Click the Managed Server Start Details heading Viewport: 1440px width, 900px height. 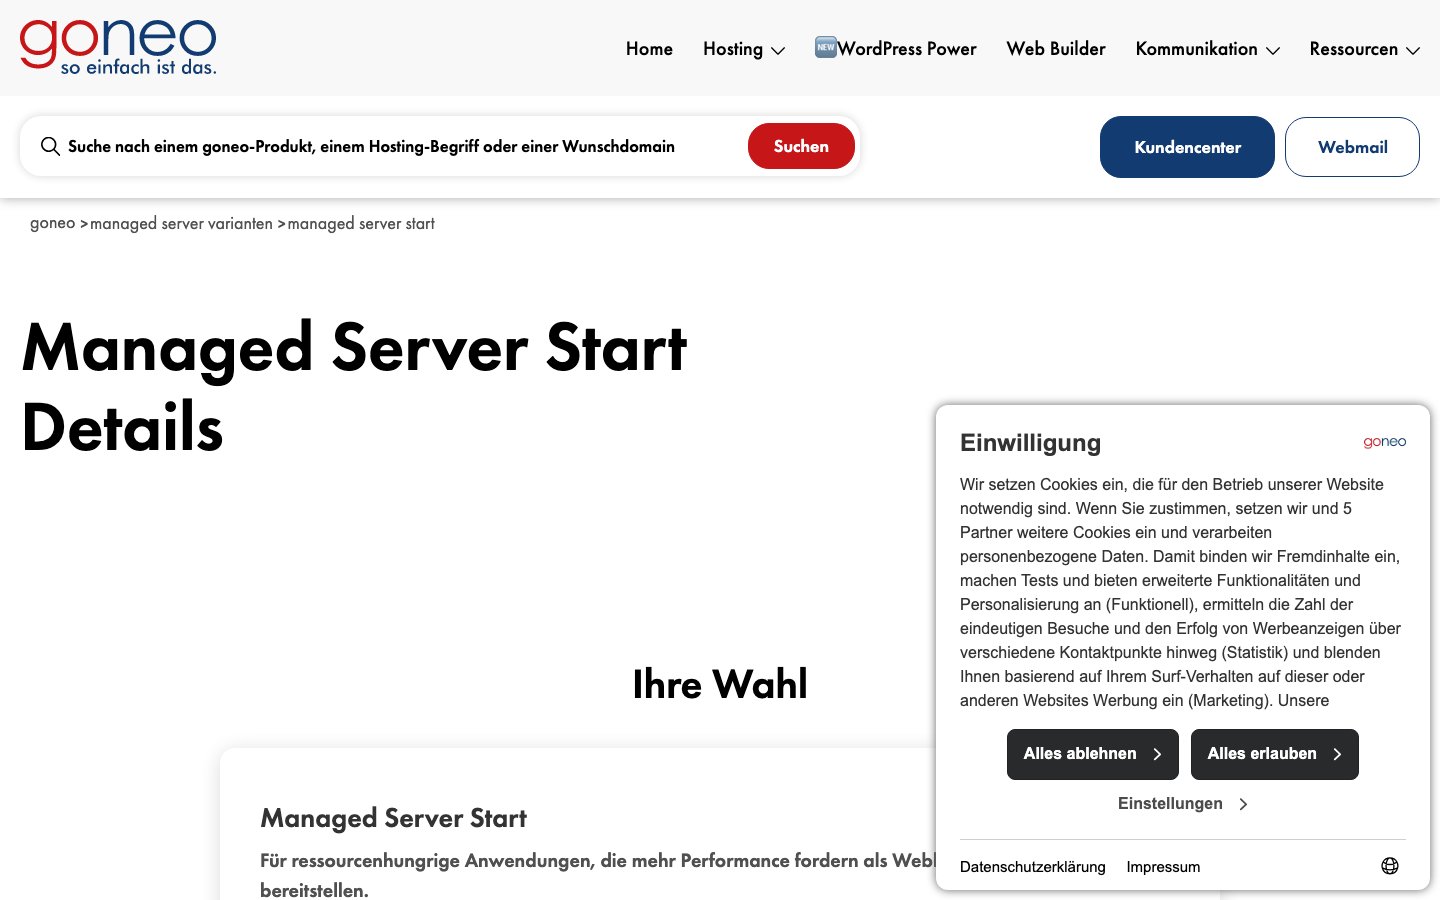(x=355, y=388)
